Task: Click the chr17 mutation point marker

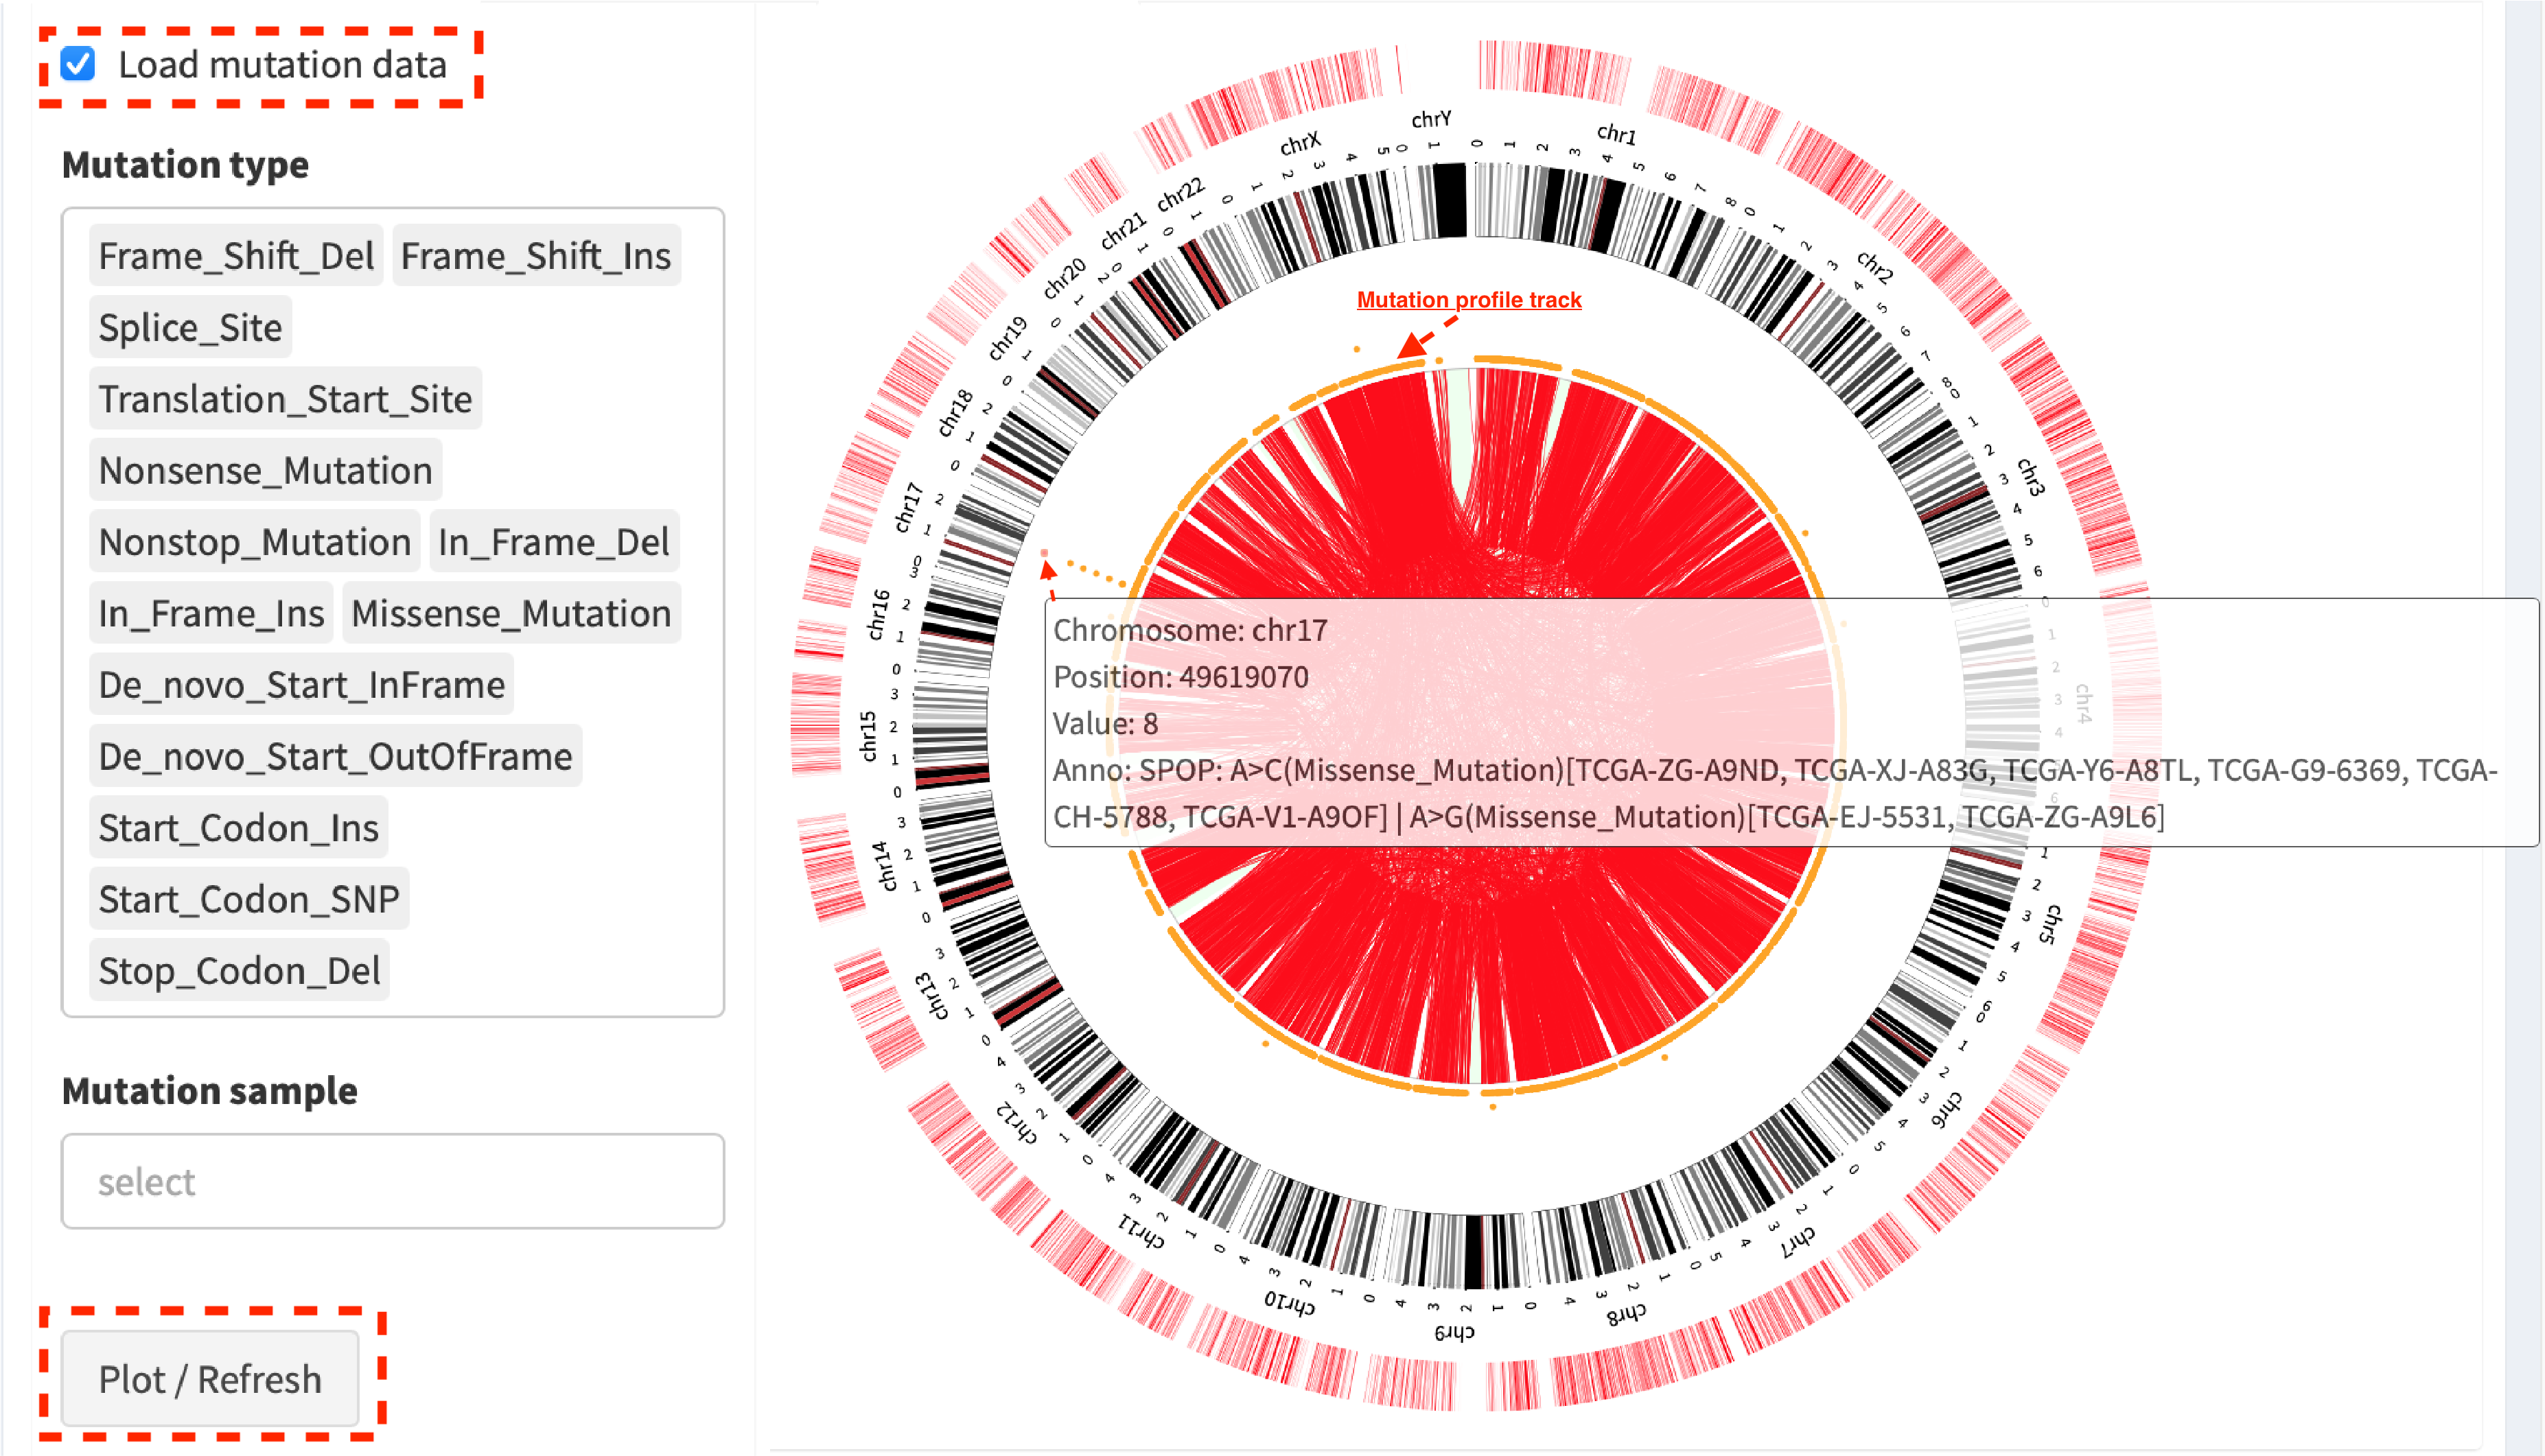Action: (x=1044, y=553)
